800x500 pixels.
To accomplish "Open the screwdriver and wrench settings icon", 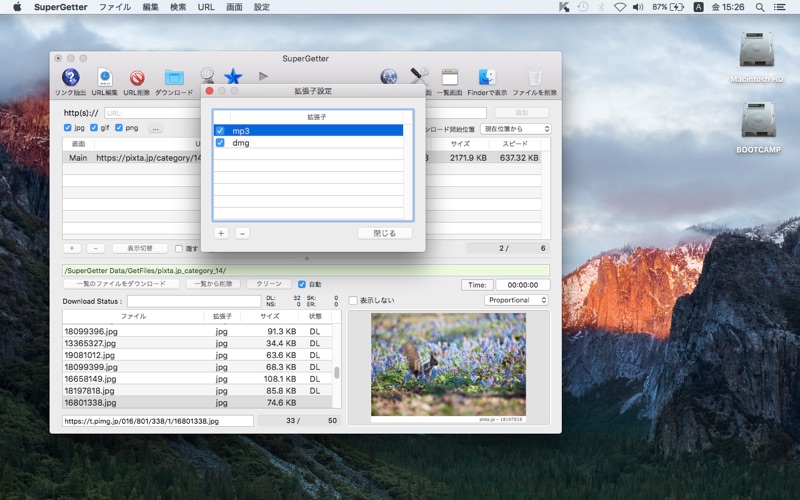I will click(419, 76).
